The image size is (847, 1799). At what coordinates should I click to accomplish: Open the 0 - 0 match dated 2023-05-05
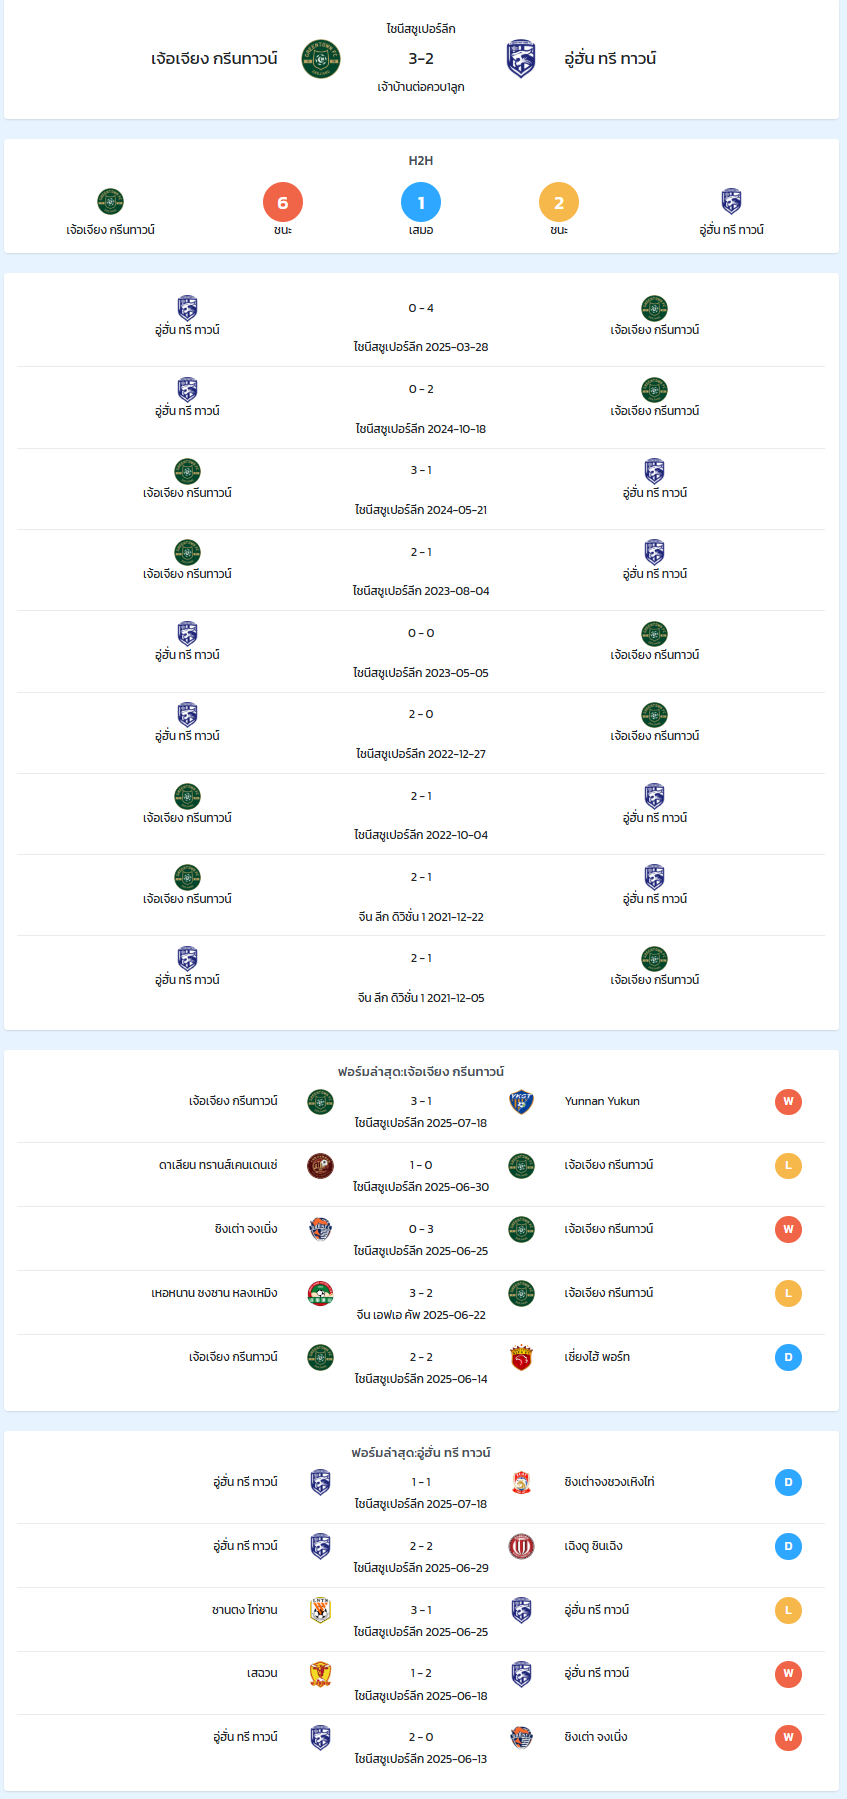pyautogui.click(x=421, y=652)
